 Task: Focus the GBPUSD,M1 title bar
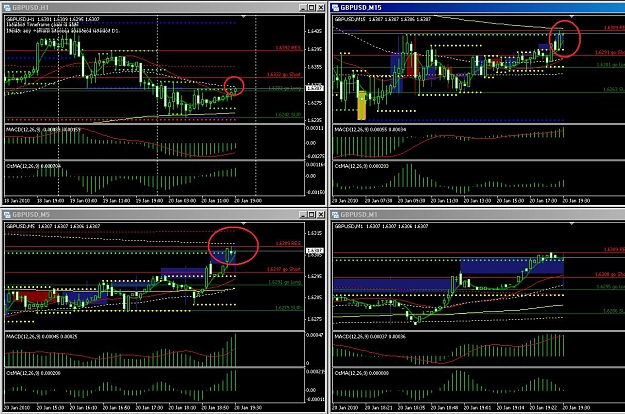[x=478, y=214]
